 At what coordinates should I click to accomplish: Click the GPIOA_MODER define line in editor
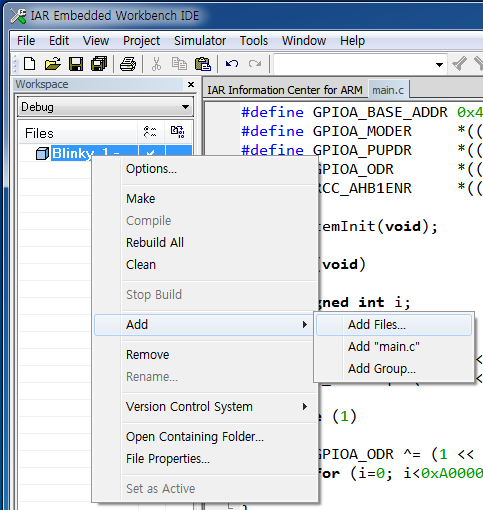click(362, 131)
